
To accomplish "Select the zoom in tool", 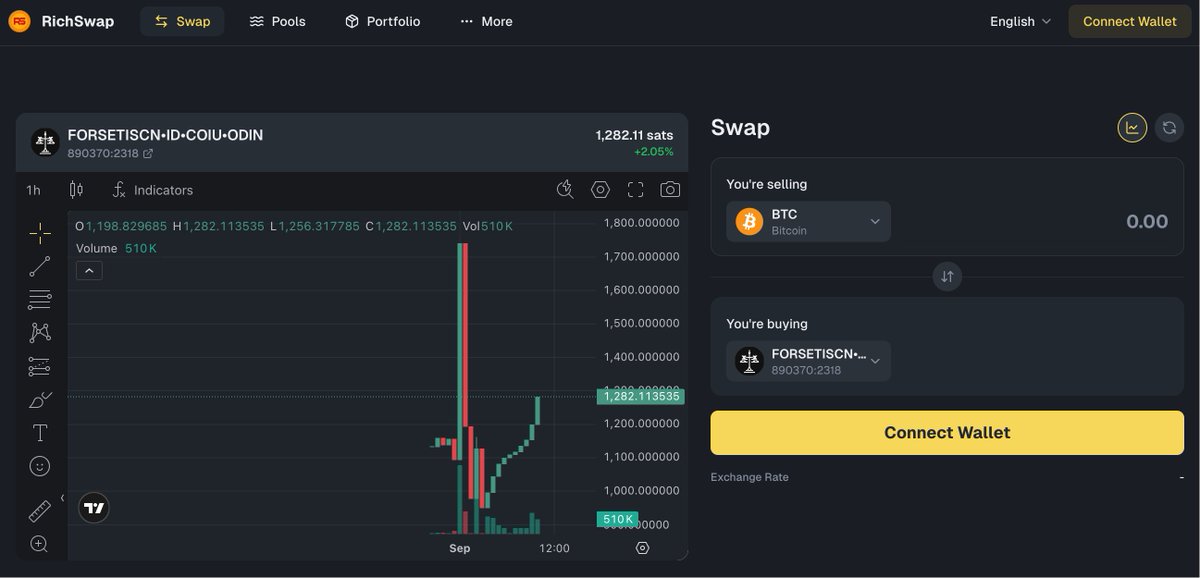I will [40, 544].
